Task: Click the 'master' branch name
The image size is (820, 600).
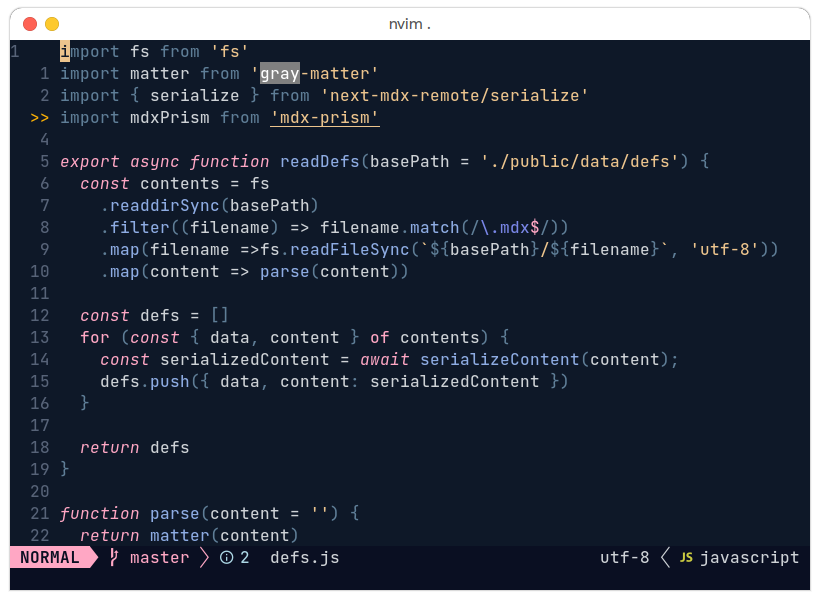Action: click(x=160, y=558)
